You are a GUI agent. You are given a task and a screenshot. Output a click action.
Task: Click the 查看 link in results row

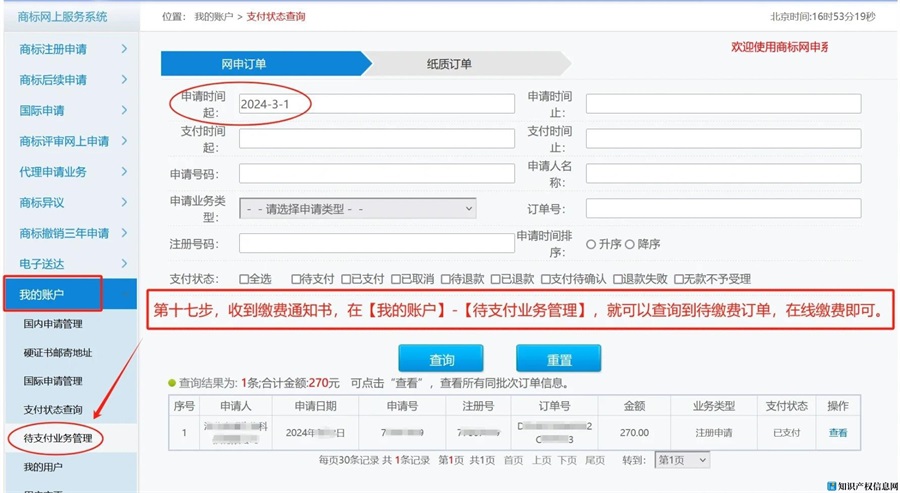[837, 433]
